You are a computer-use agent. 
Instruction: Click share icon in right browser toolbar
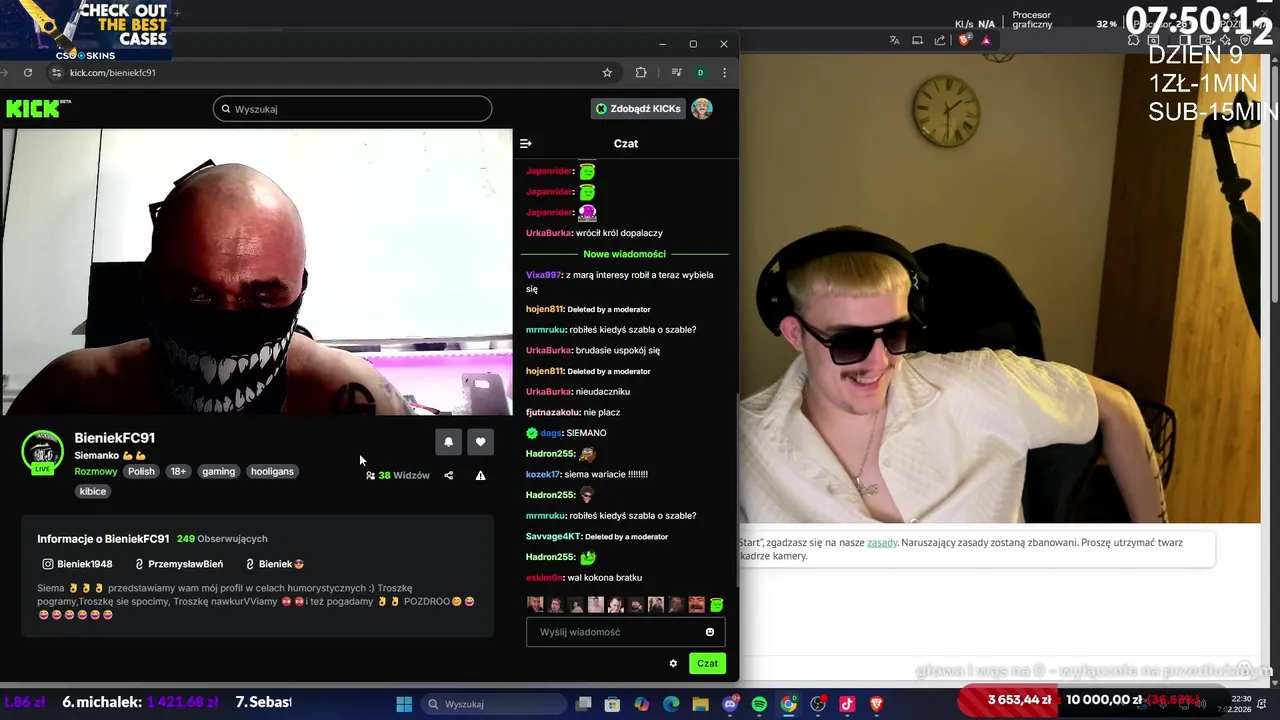pyautogui.click(x=940, y=41)
